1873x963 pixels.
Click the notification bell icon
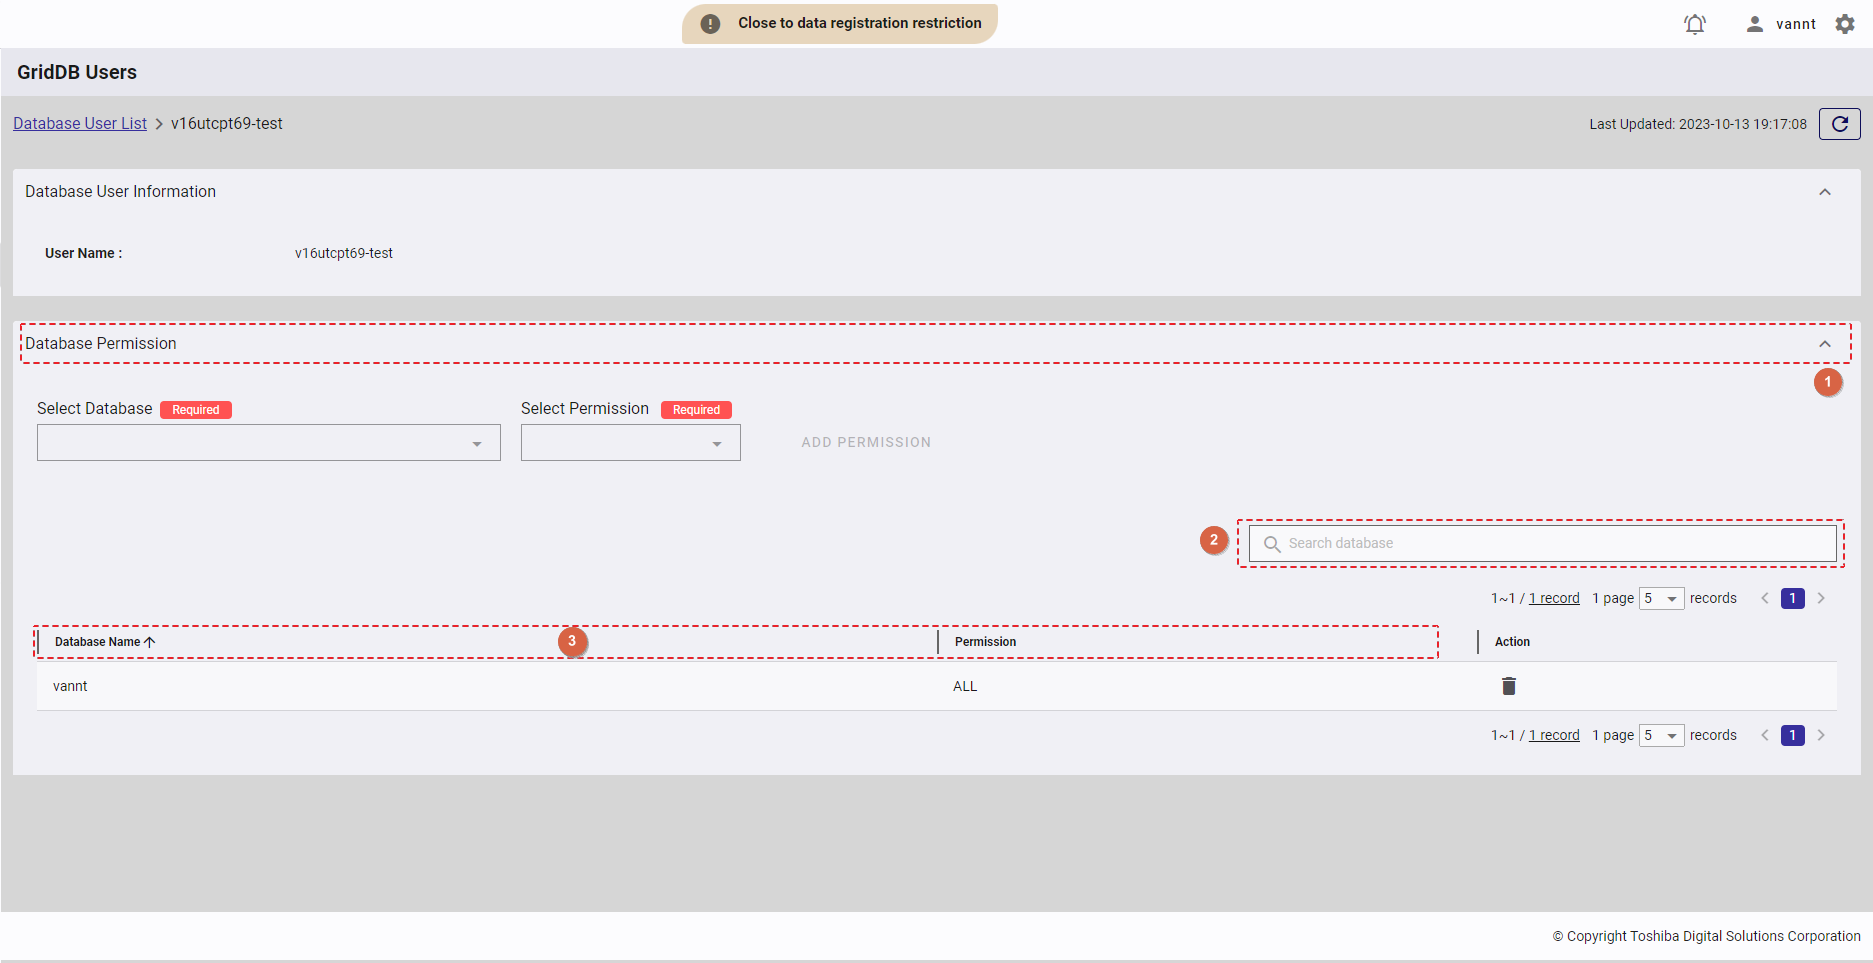pyautogui.click(x=1694, y=24)
